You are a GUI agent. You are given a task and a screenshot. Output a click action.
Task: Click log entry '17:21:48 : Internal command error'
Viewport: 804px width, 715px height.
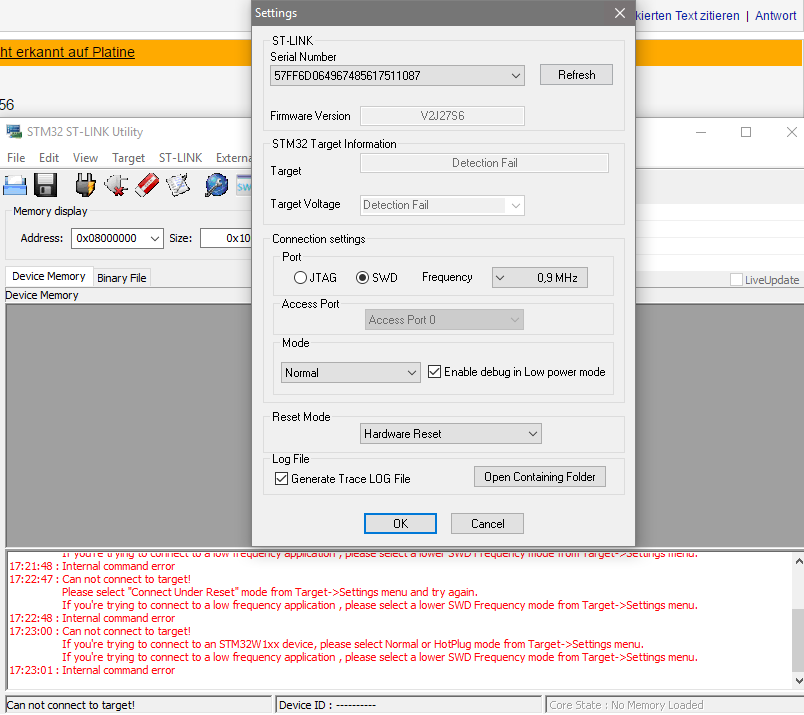coord(92,567)
